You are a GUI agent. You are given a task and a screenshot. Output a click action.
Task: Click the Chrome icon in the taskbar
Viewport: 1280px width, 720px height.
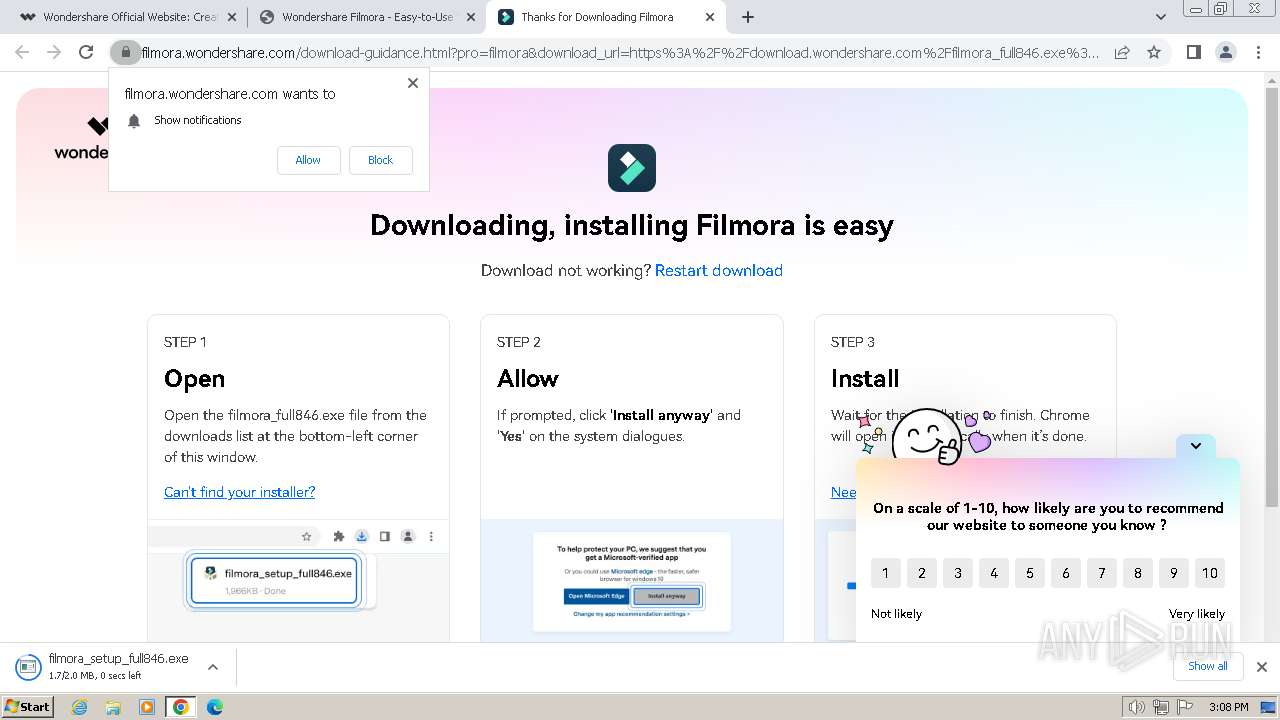coord(181,707)
